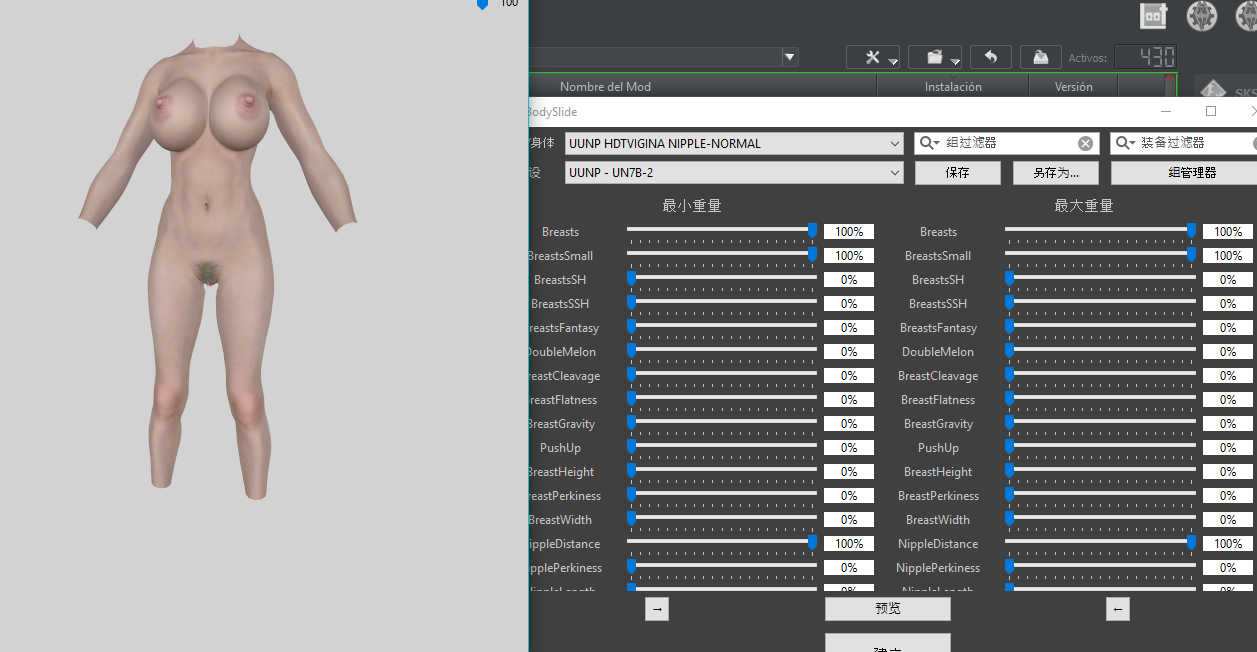The width and height of the screenshot is (1257, 652).
Task: Click the min-weight PushUp slider
Action: (722, 447)
